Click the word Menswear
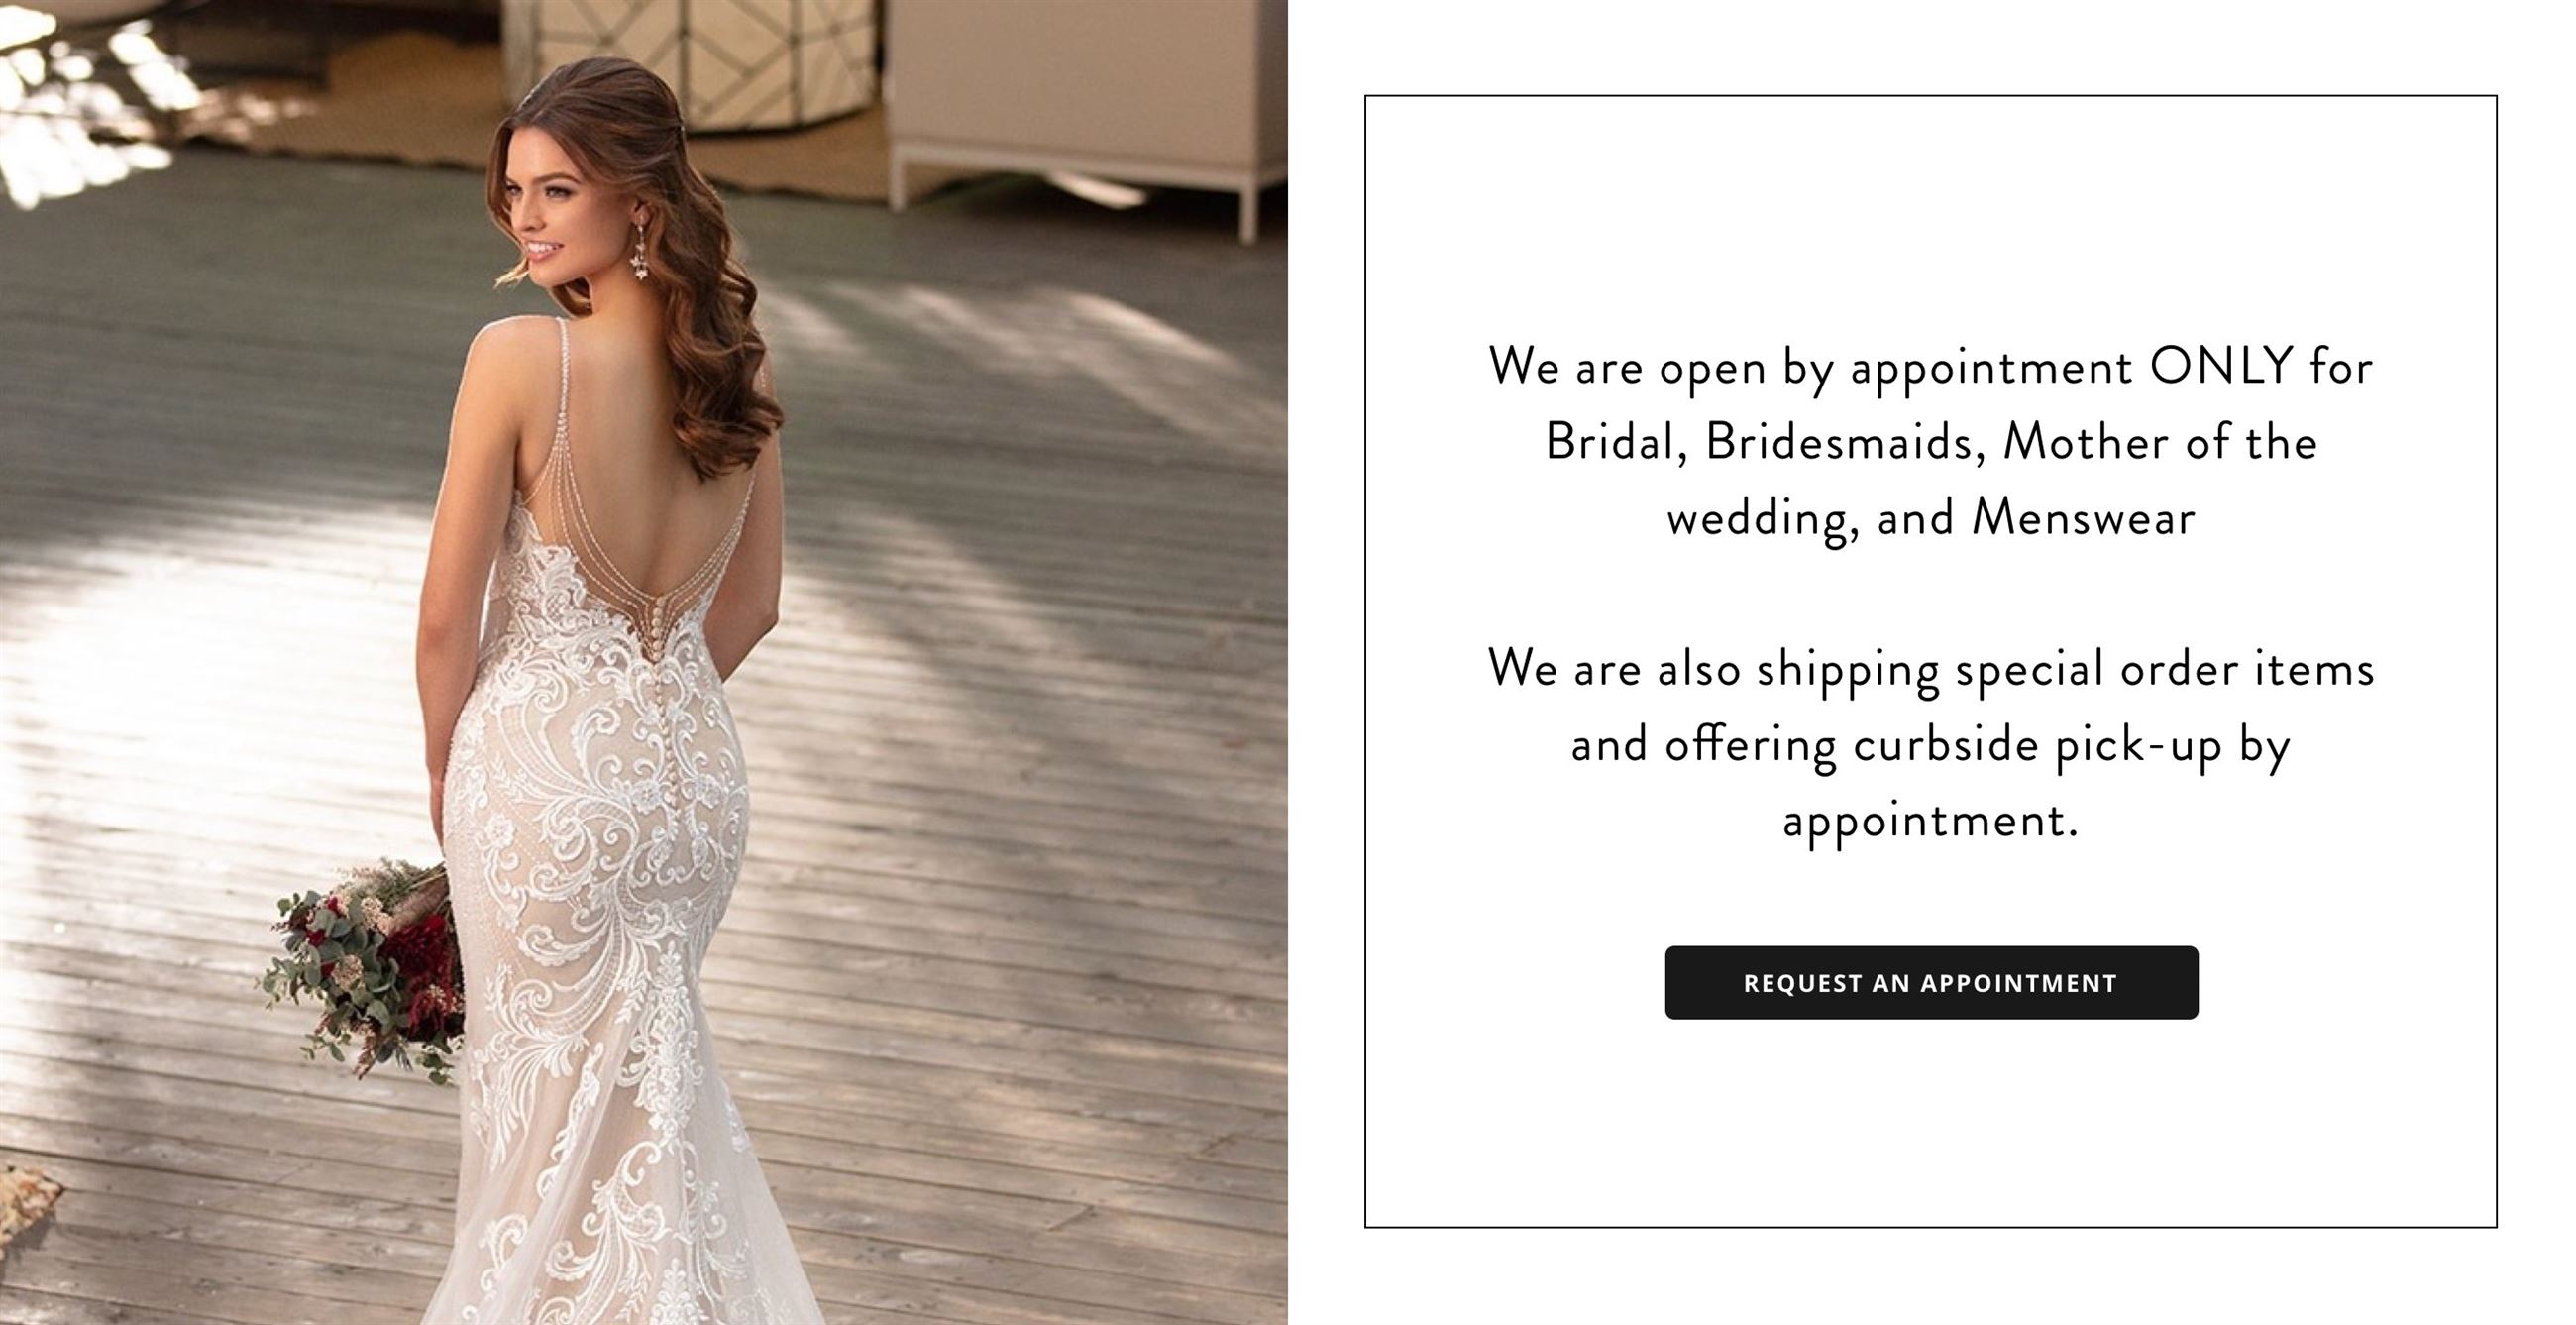 pos(2083,518)
